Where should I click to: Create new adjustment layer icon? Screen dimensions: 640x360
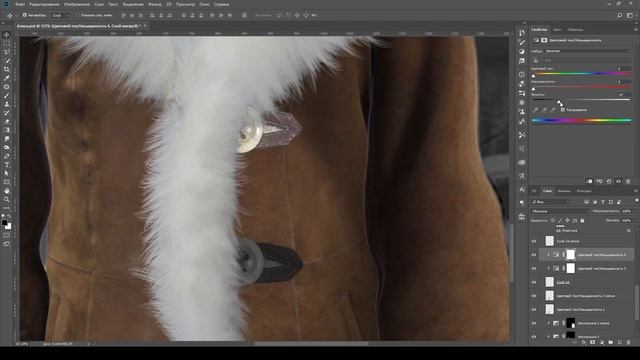point(602,342)
